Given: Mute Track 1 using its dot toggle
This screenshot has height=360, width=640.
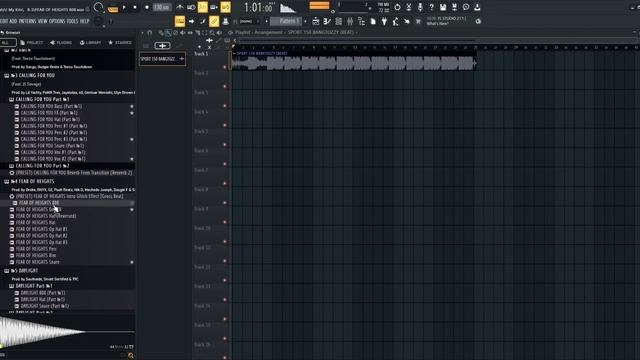Looking at the screenshot, I should tap(224, 67).
